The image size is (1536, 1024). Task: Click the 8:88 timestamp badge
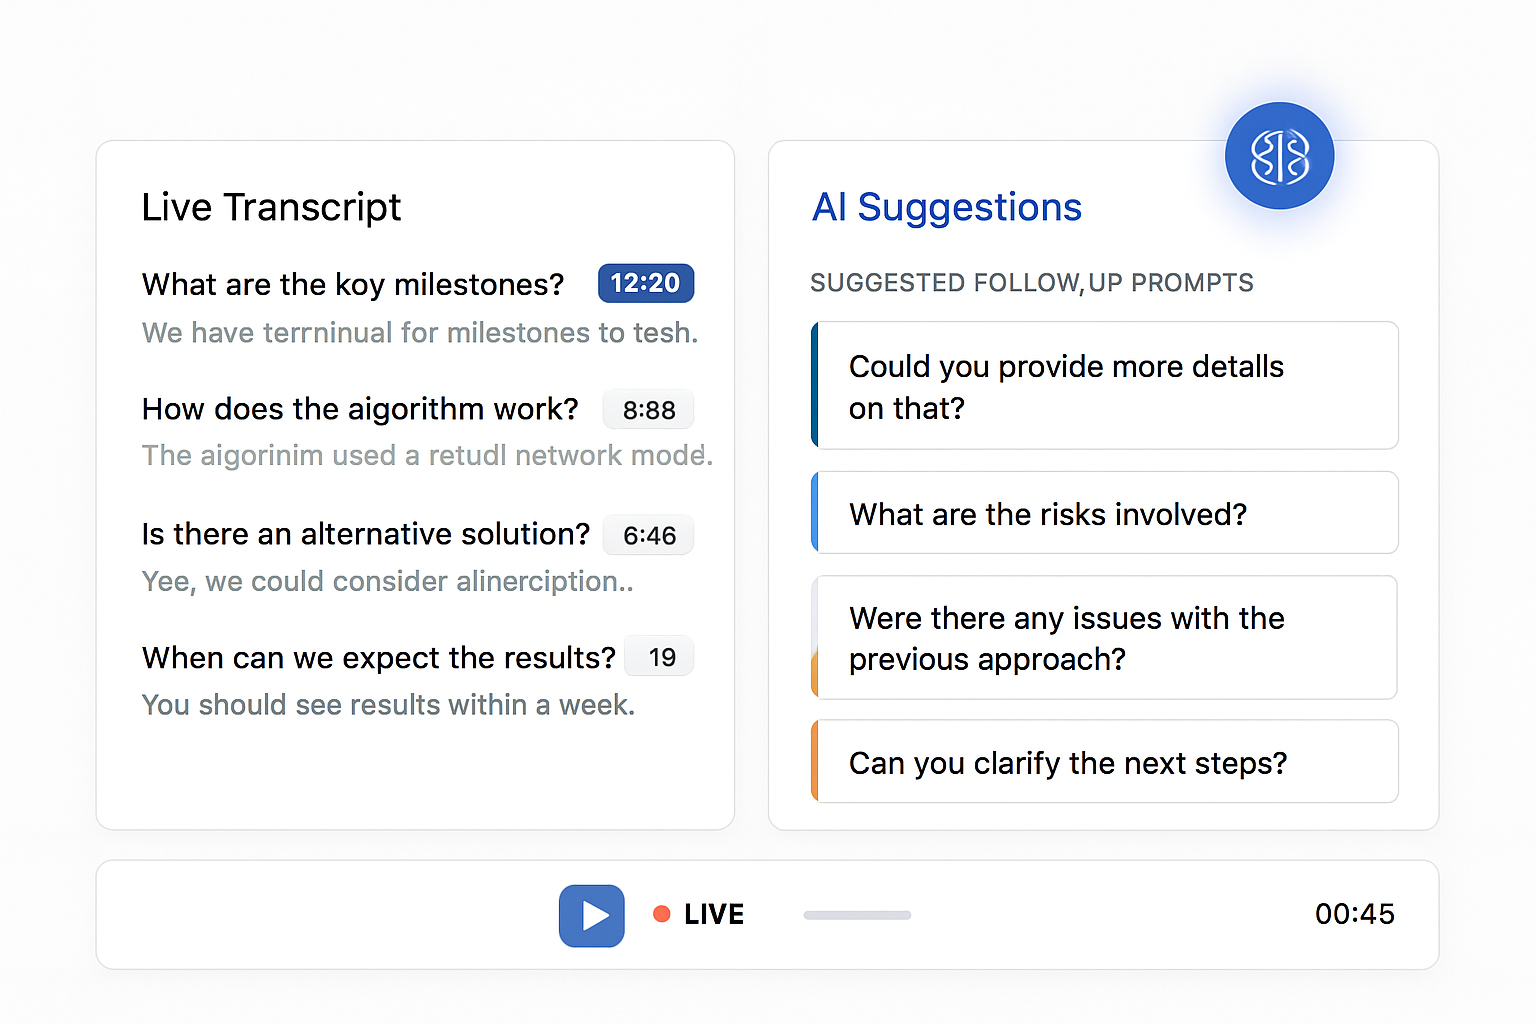(x=648, y=410)
